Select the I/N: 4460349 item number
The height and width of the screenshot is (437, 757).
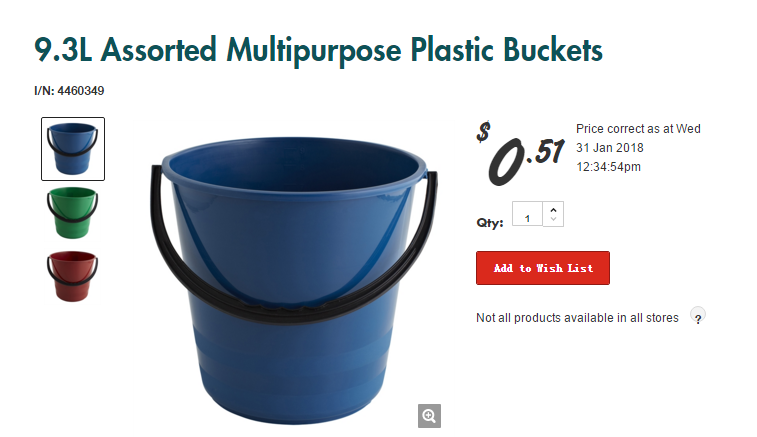click(x=69, y=91)
